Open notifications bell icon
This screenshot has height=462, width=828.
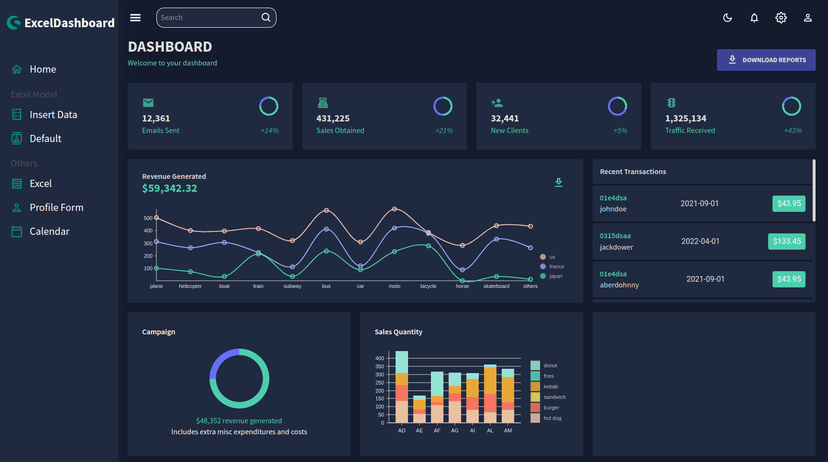754,17
